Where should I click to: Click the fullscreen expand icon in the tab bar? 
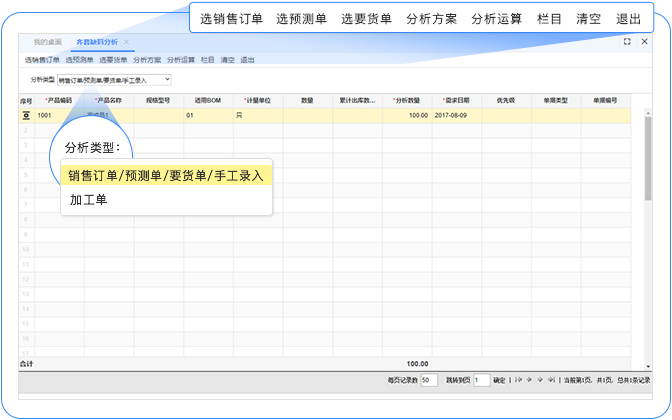[627, 42]
